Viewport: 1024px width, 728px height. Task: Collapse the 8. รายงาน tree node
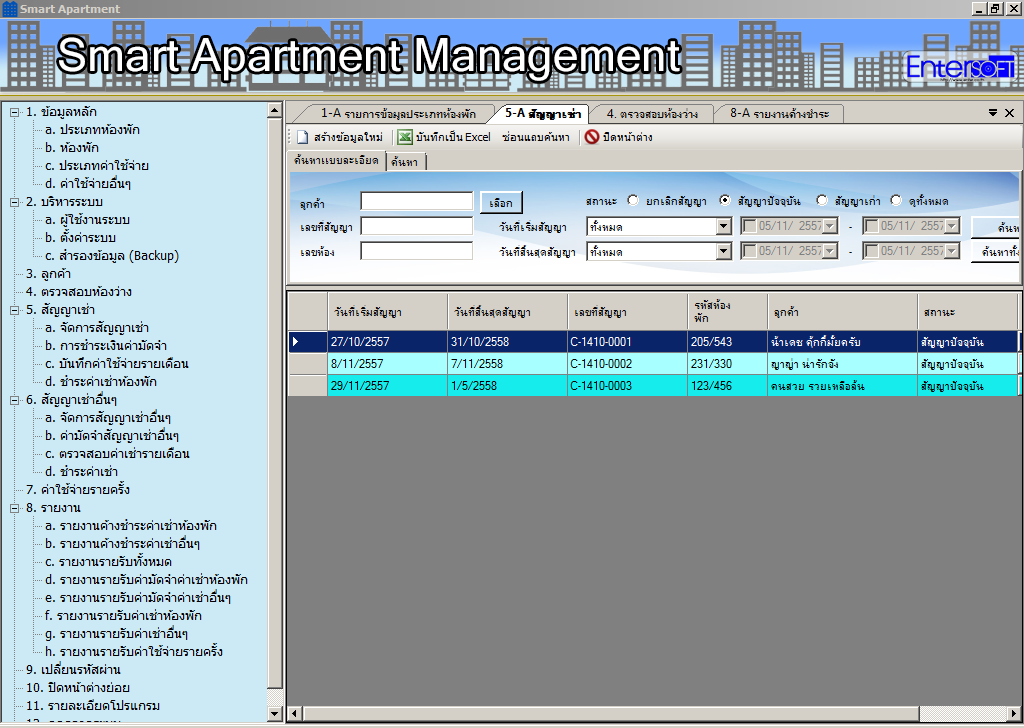[x=14, y=508]
